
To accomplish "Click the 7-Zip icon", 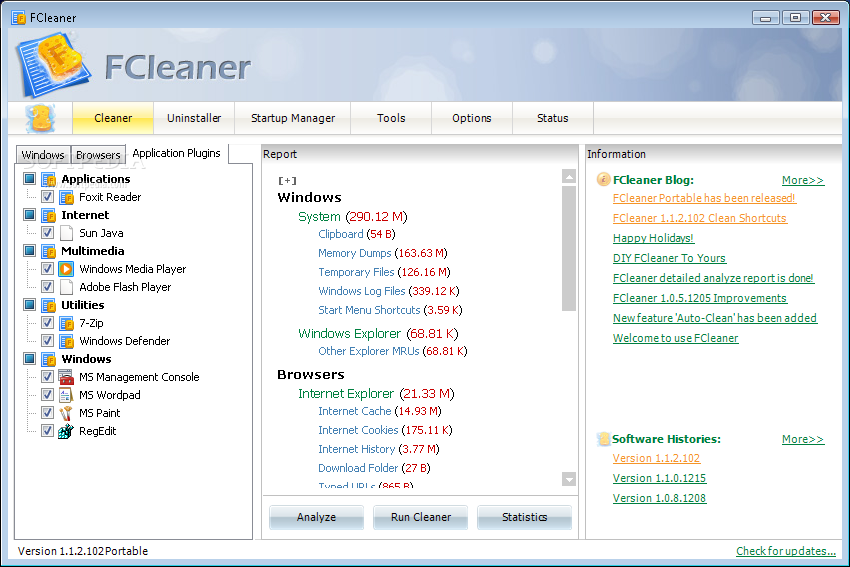I will [66, 323].
